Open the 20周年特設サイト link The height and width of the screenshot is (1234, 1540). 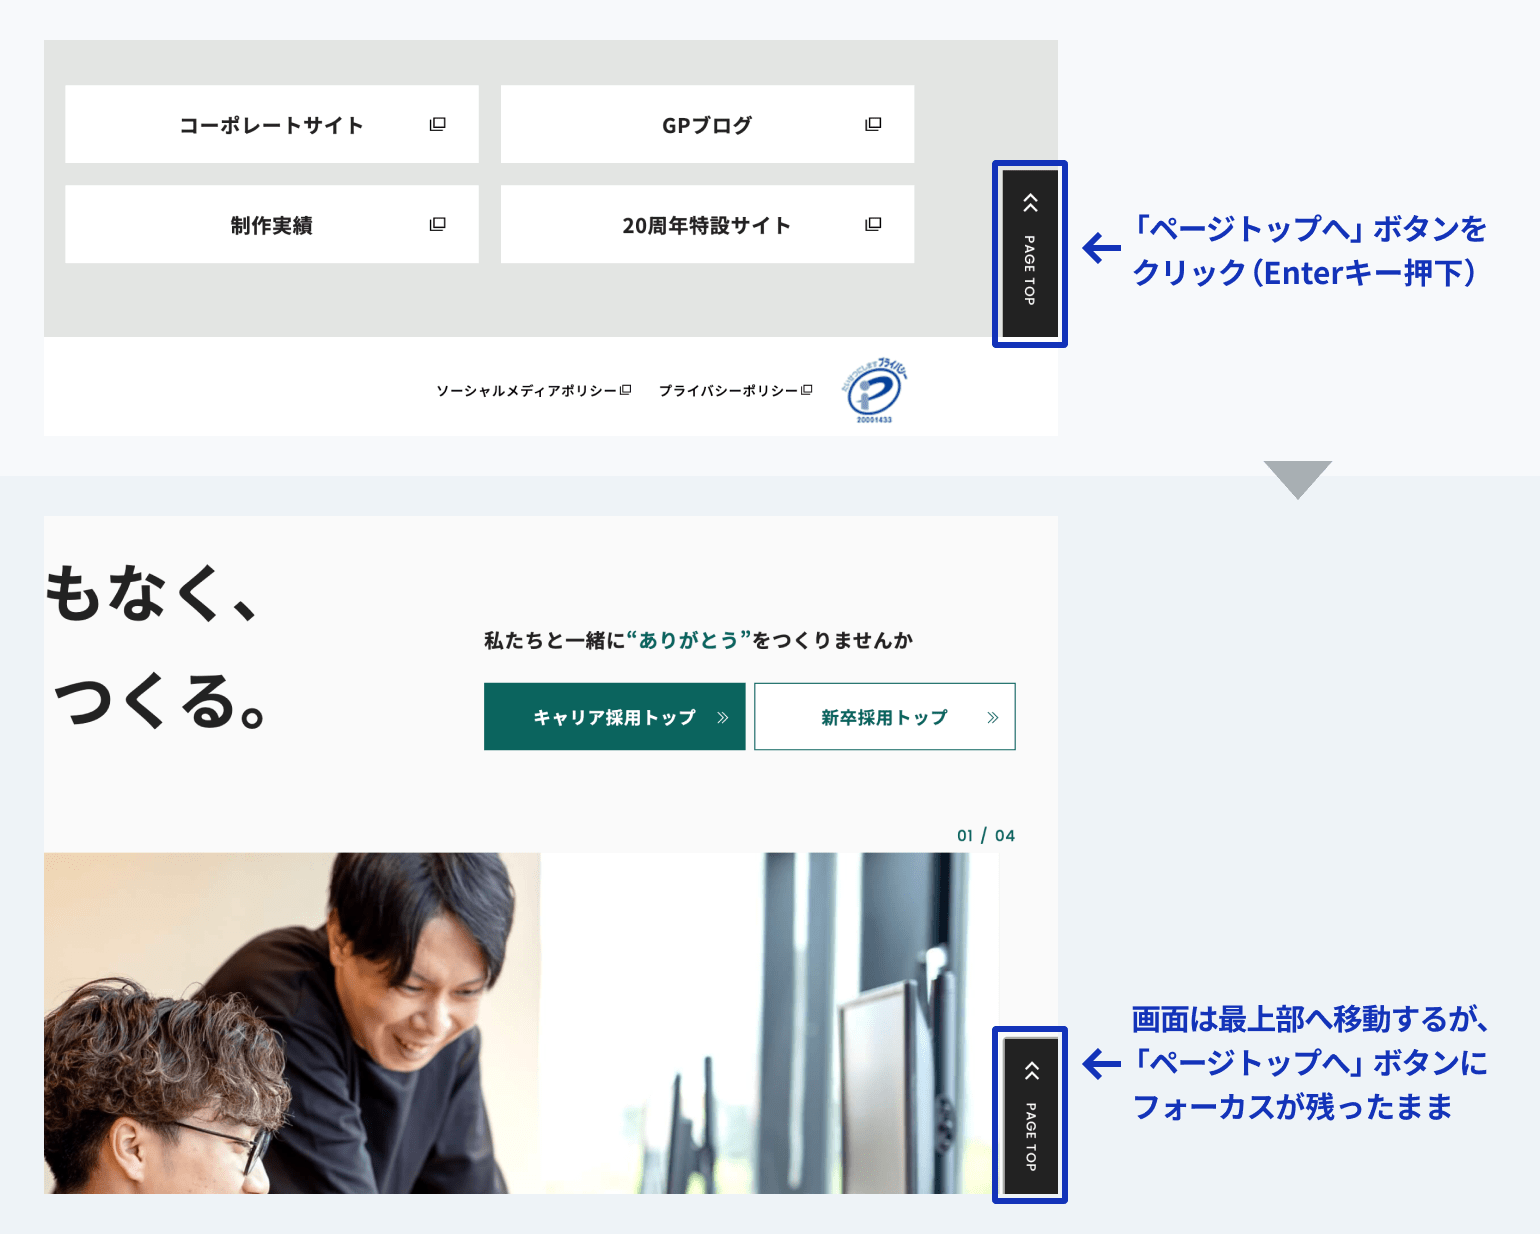[x=707, y=224]
